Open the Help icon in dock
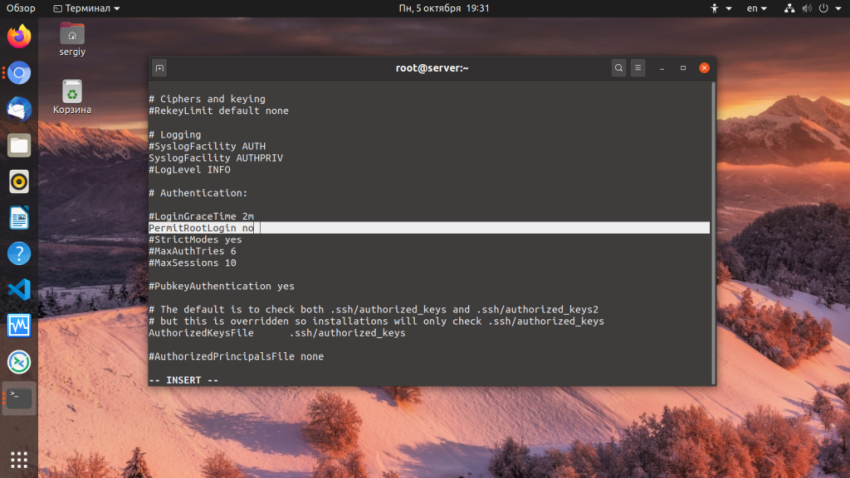Image resolution: width=850 pixels, height=478 pixels. point(19,254)
